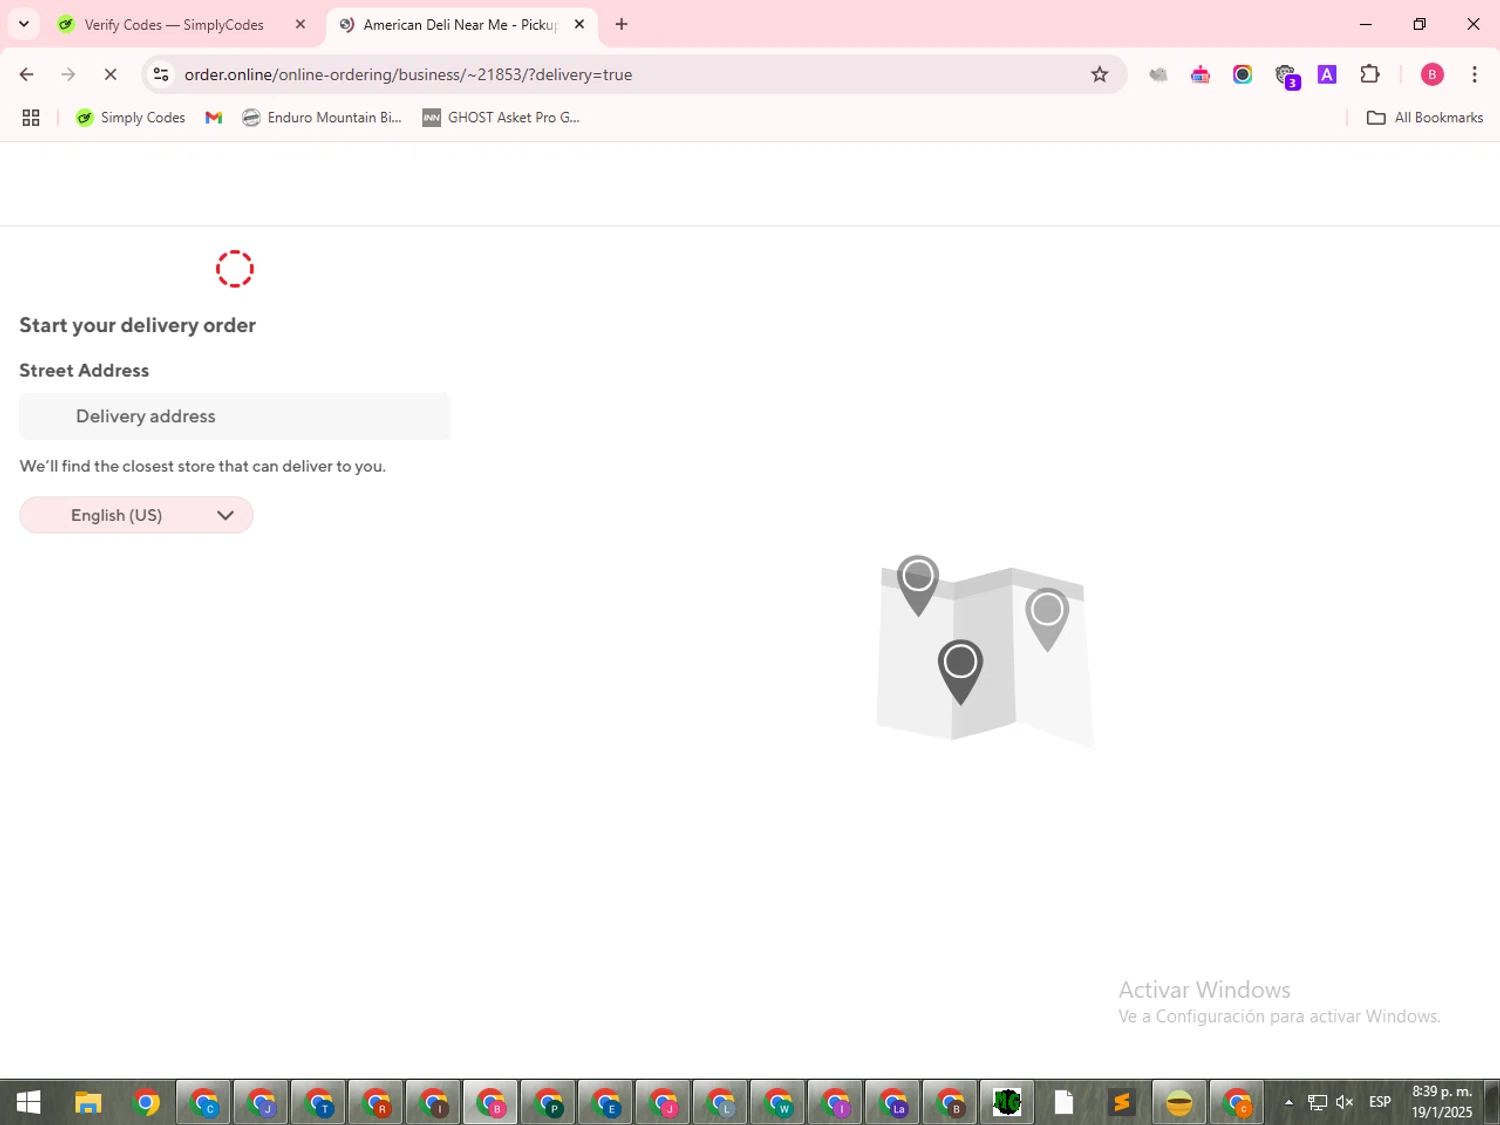The height and width of the screenshot is (1125, 1500).
Task: Open the network status icon
Action: point(1317,1102)
